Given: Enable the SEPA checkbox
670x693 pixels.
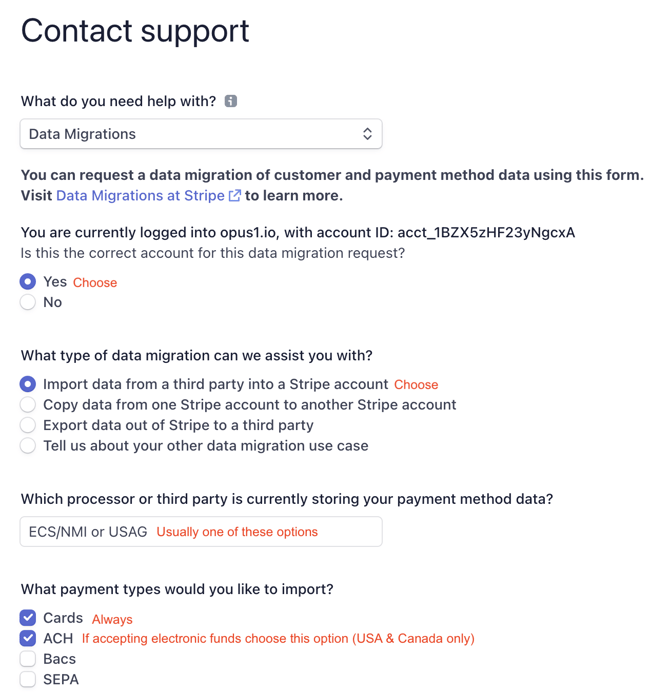Looking at the screenshot, I should coord(28,679).
